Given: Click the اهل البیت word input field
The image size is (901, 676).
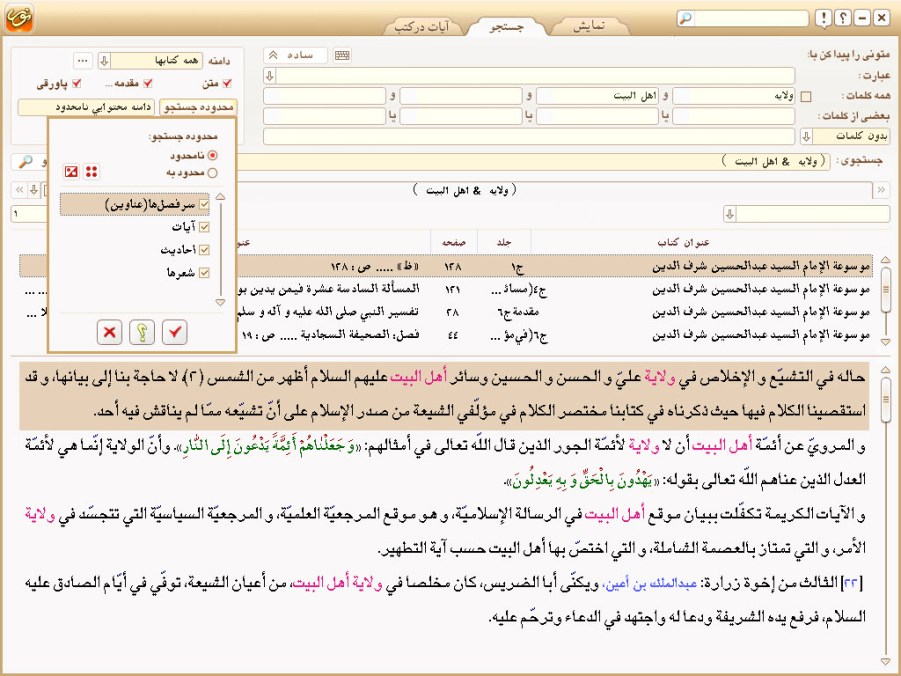Looking at the screenshot, I should click(597, 96).
